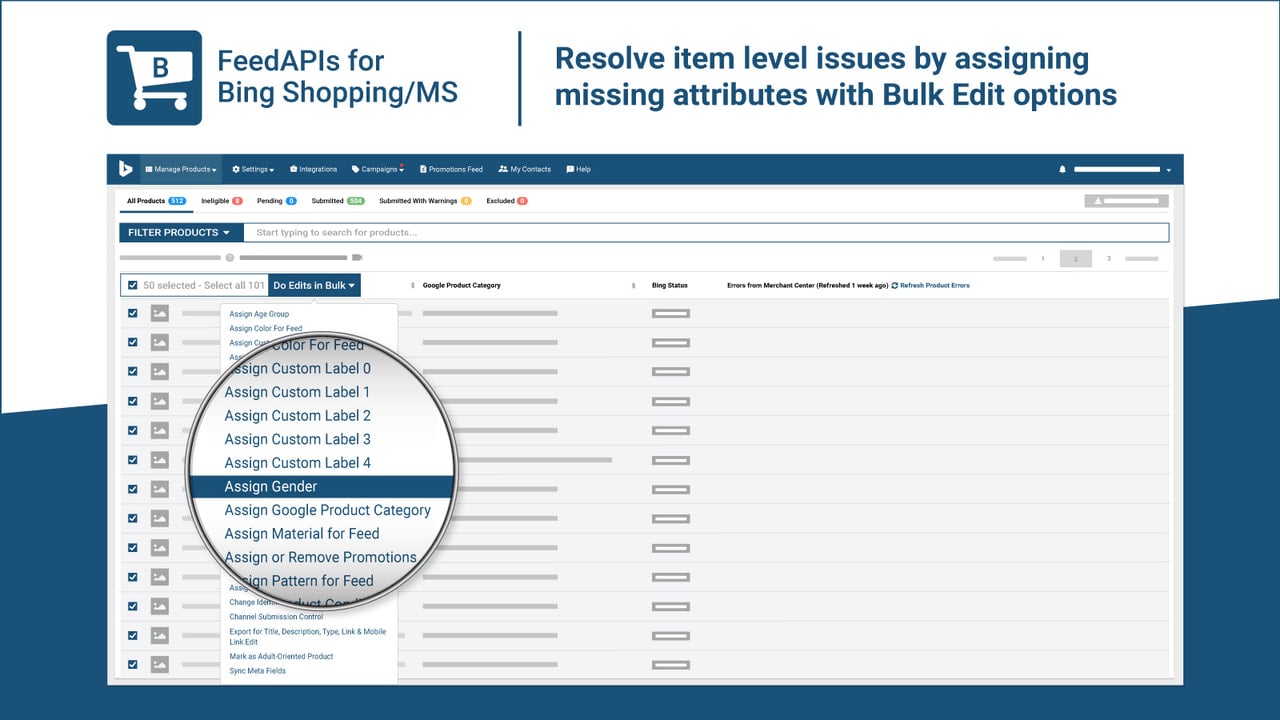Expand the Campaigns menu
The image size is (1280, 720).
click(378, 169)
